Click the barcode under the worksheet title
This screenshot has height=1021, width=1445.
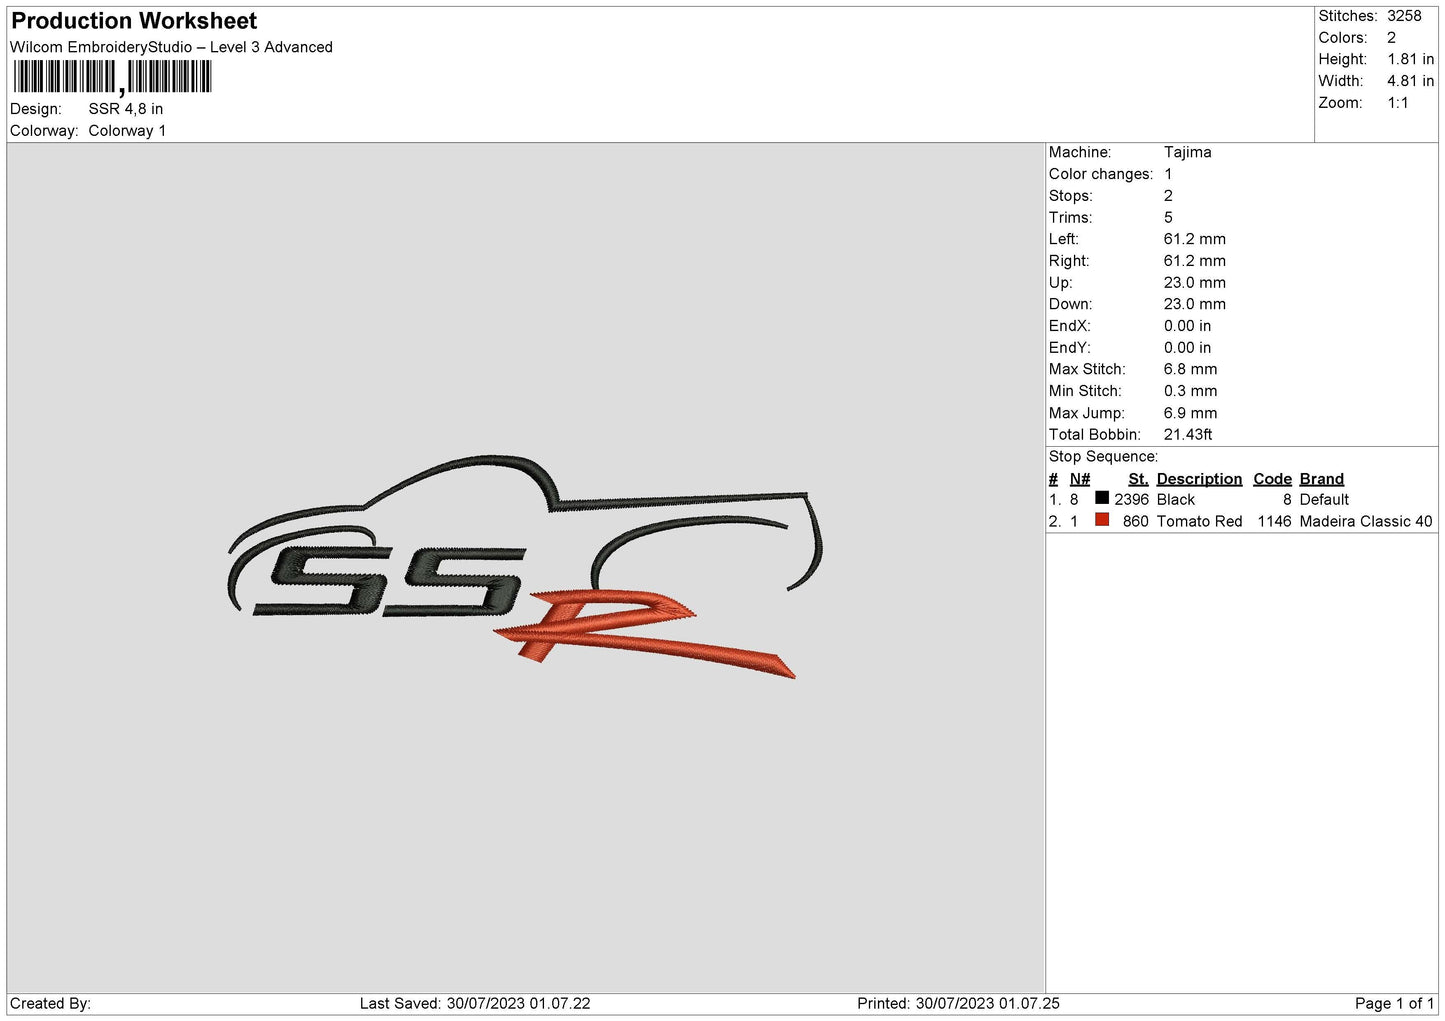tap(112, 77)
